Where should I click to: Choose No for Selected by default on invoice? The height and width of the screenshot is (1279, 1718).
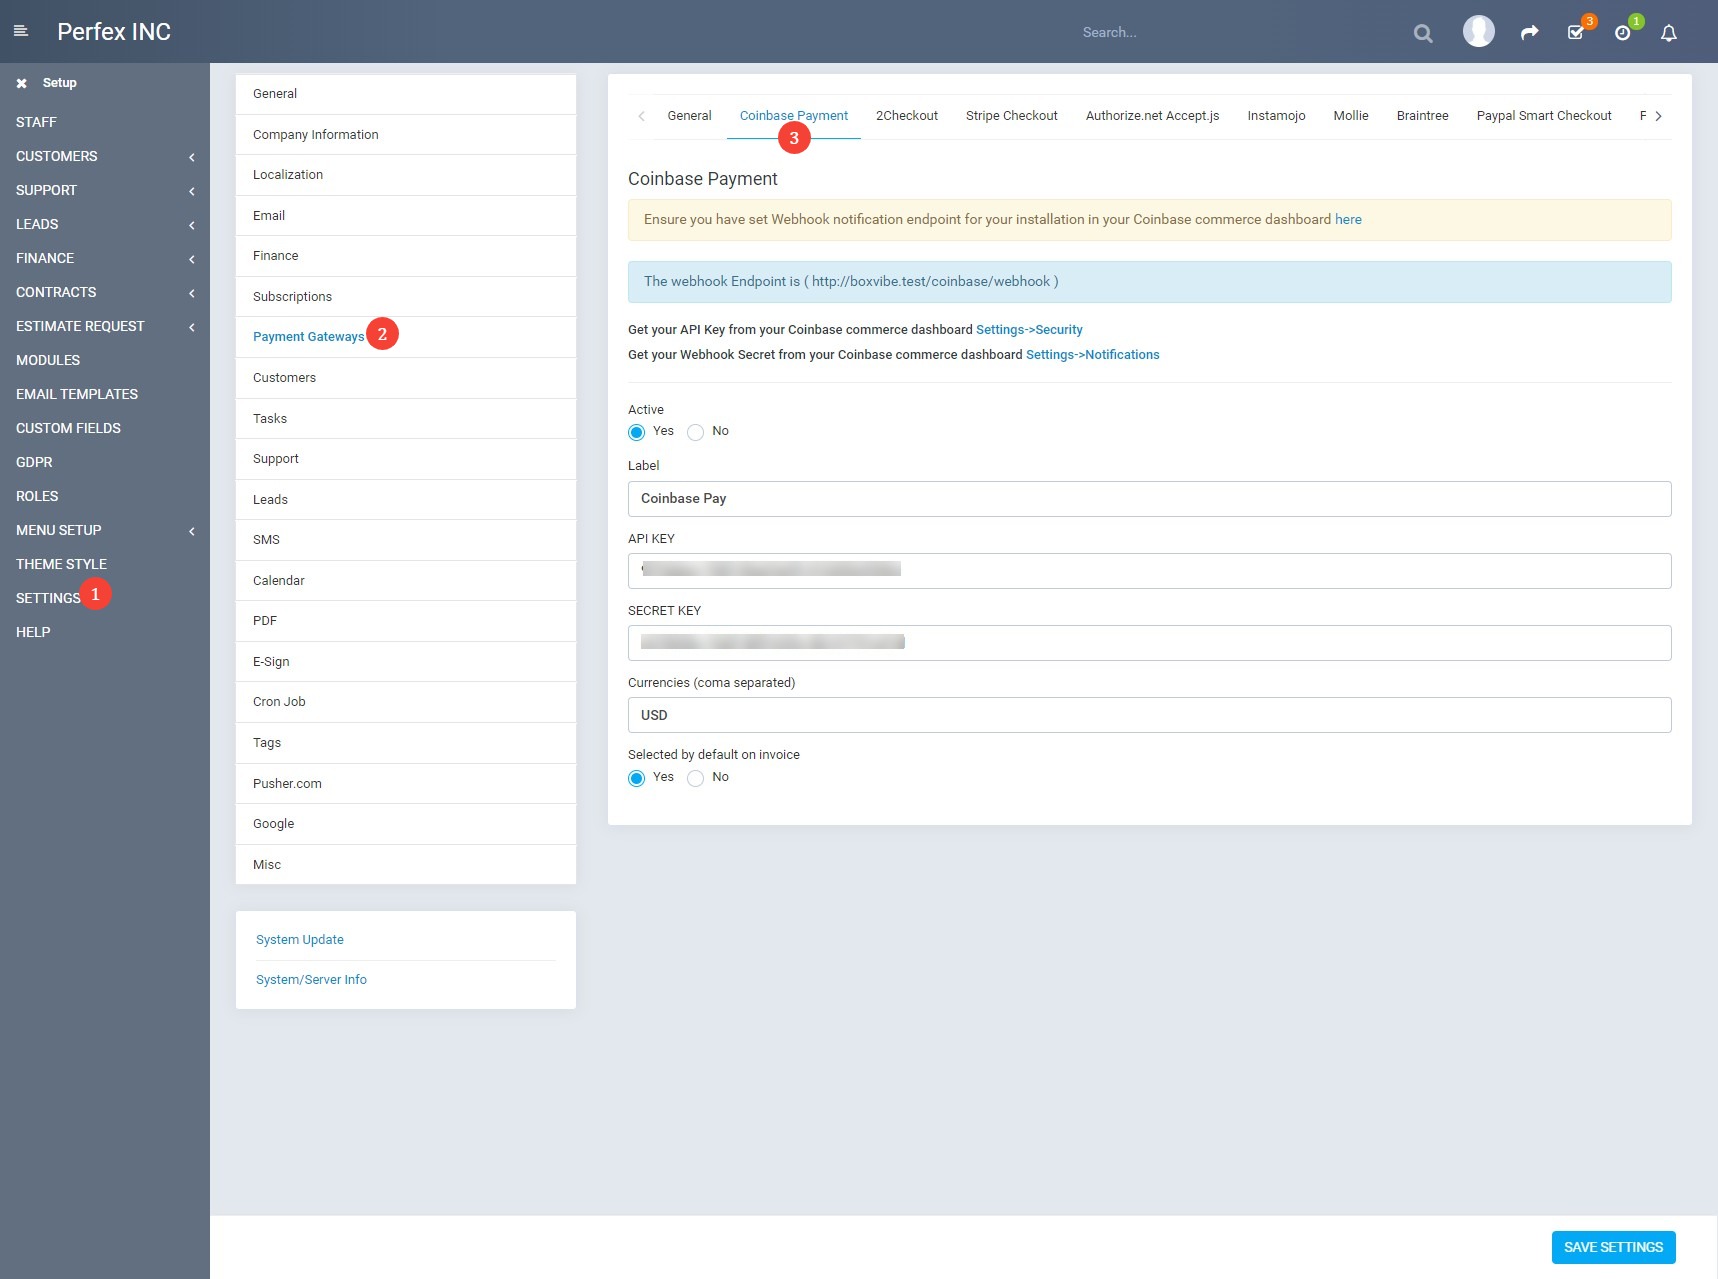pos(695,778)
